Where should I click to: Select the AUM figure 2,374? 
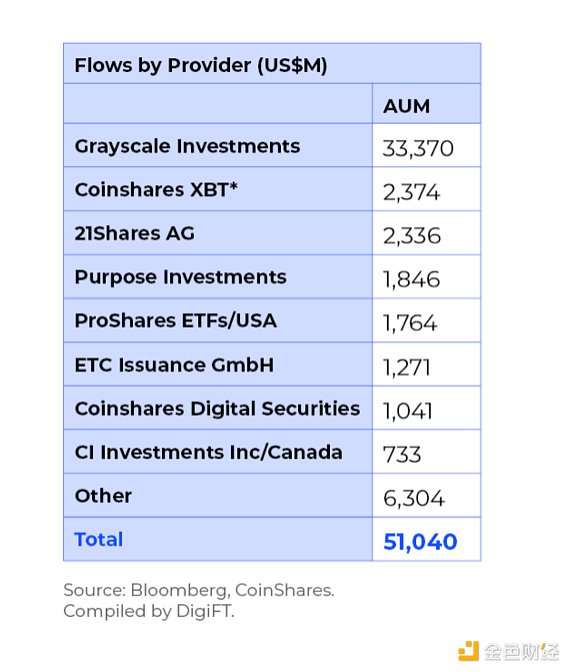coord(411,192)
